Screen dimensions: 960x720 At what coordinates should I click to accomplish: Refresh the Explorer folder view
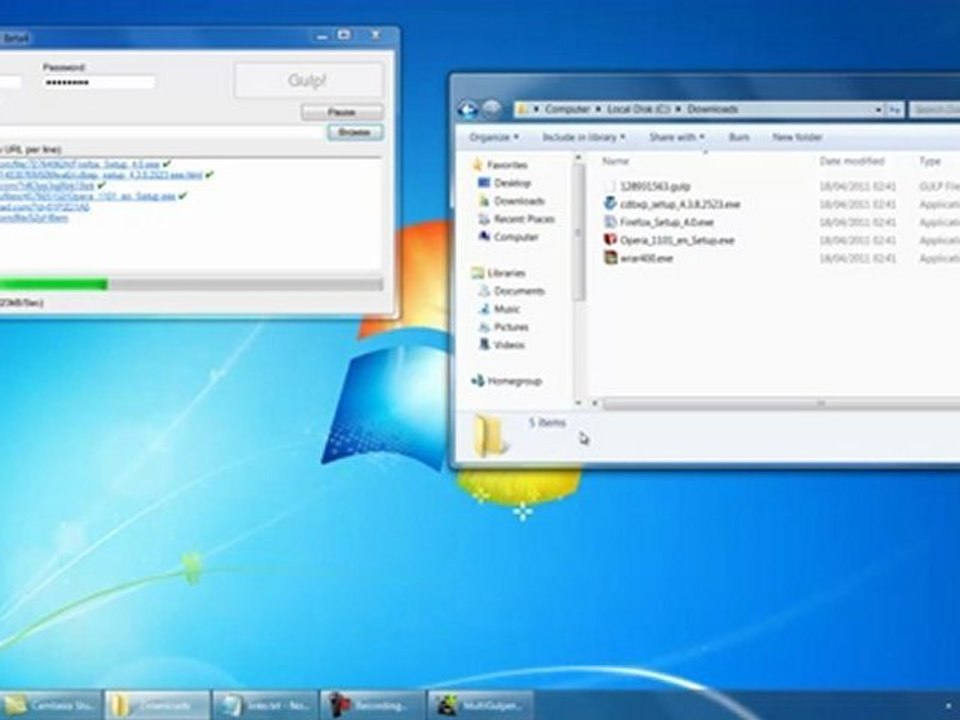(894, 110)
